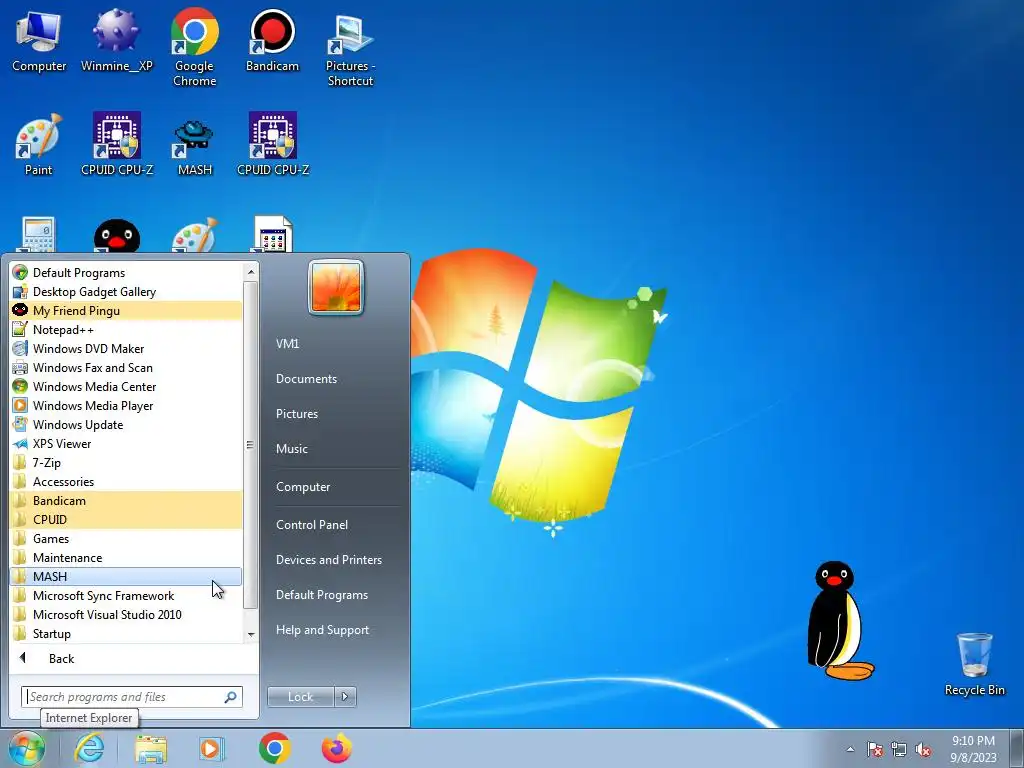Expand the Bandicam folder
1024x768 pixels.
pos(126,500)
